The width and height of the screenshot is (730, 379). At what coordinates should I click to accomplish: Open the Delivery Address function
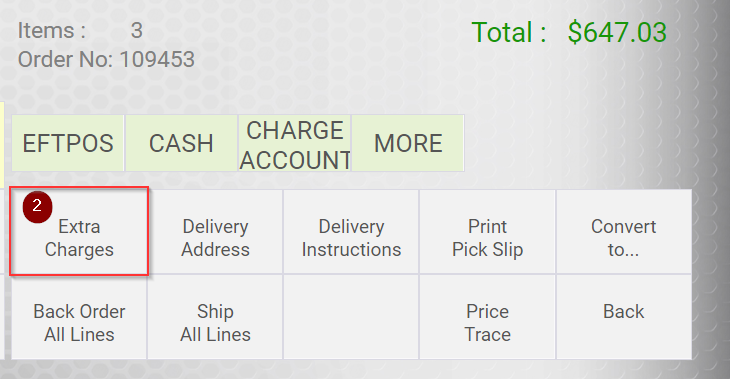click(215, 231)
